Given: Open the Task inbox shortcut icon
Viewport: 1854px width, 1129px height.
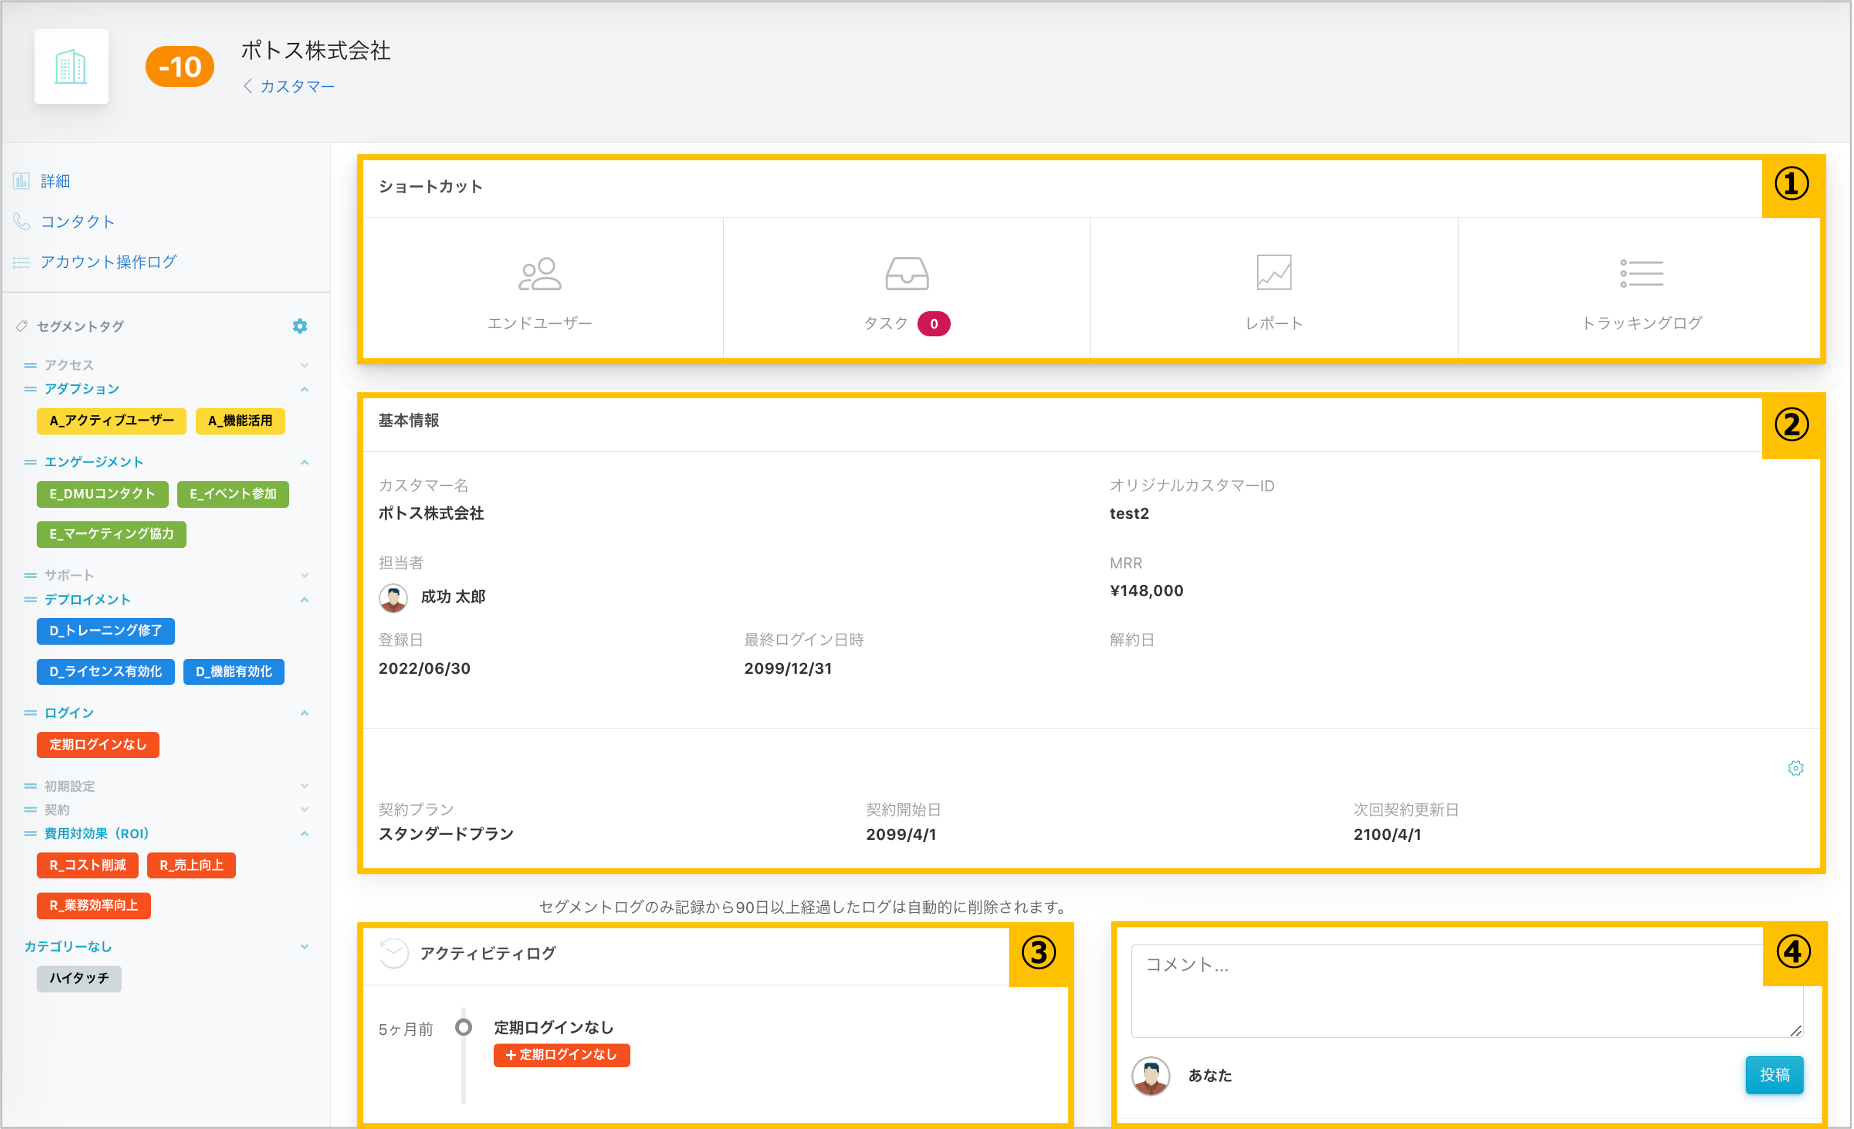Looking at the screenshot, I should point(907,274).
